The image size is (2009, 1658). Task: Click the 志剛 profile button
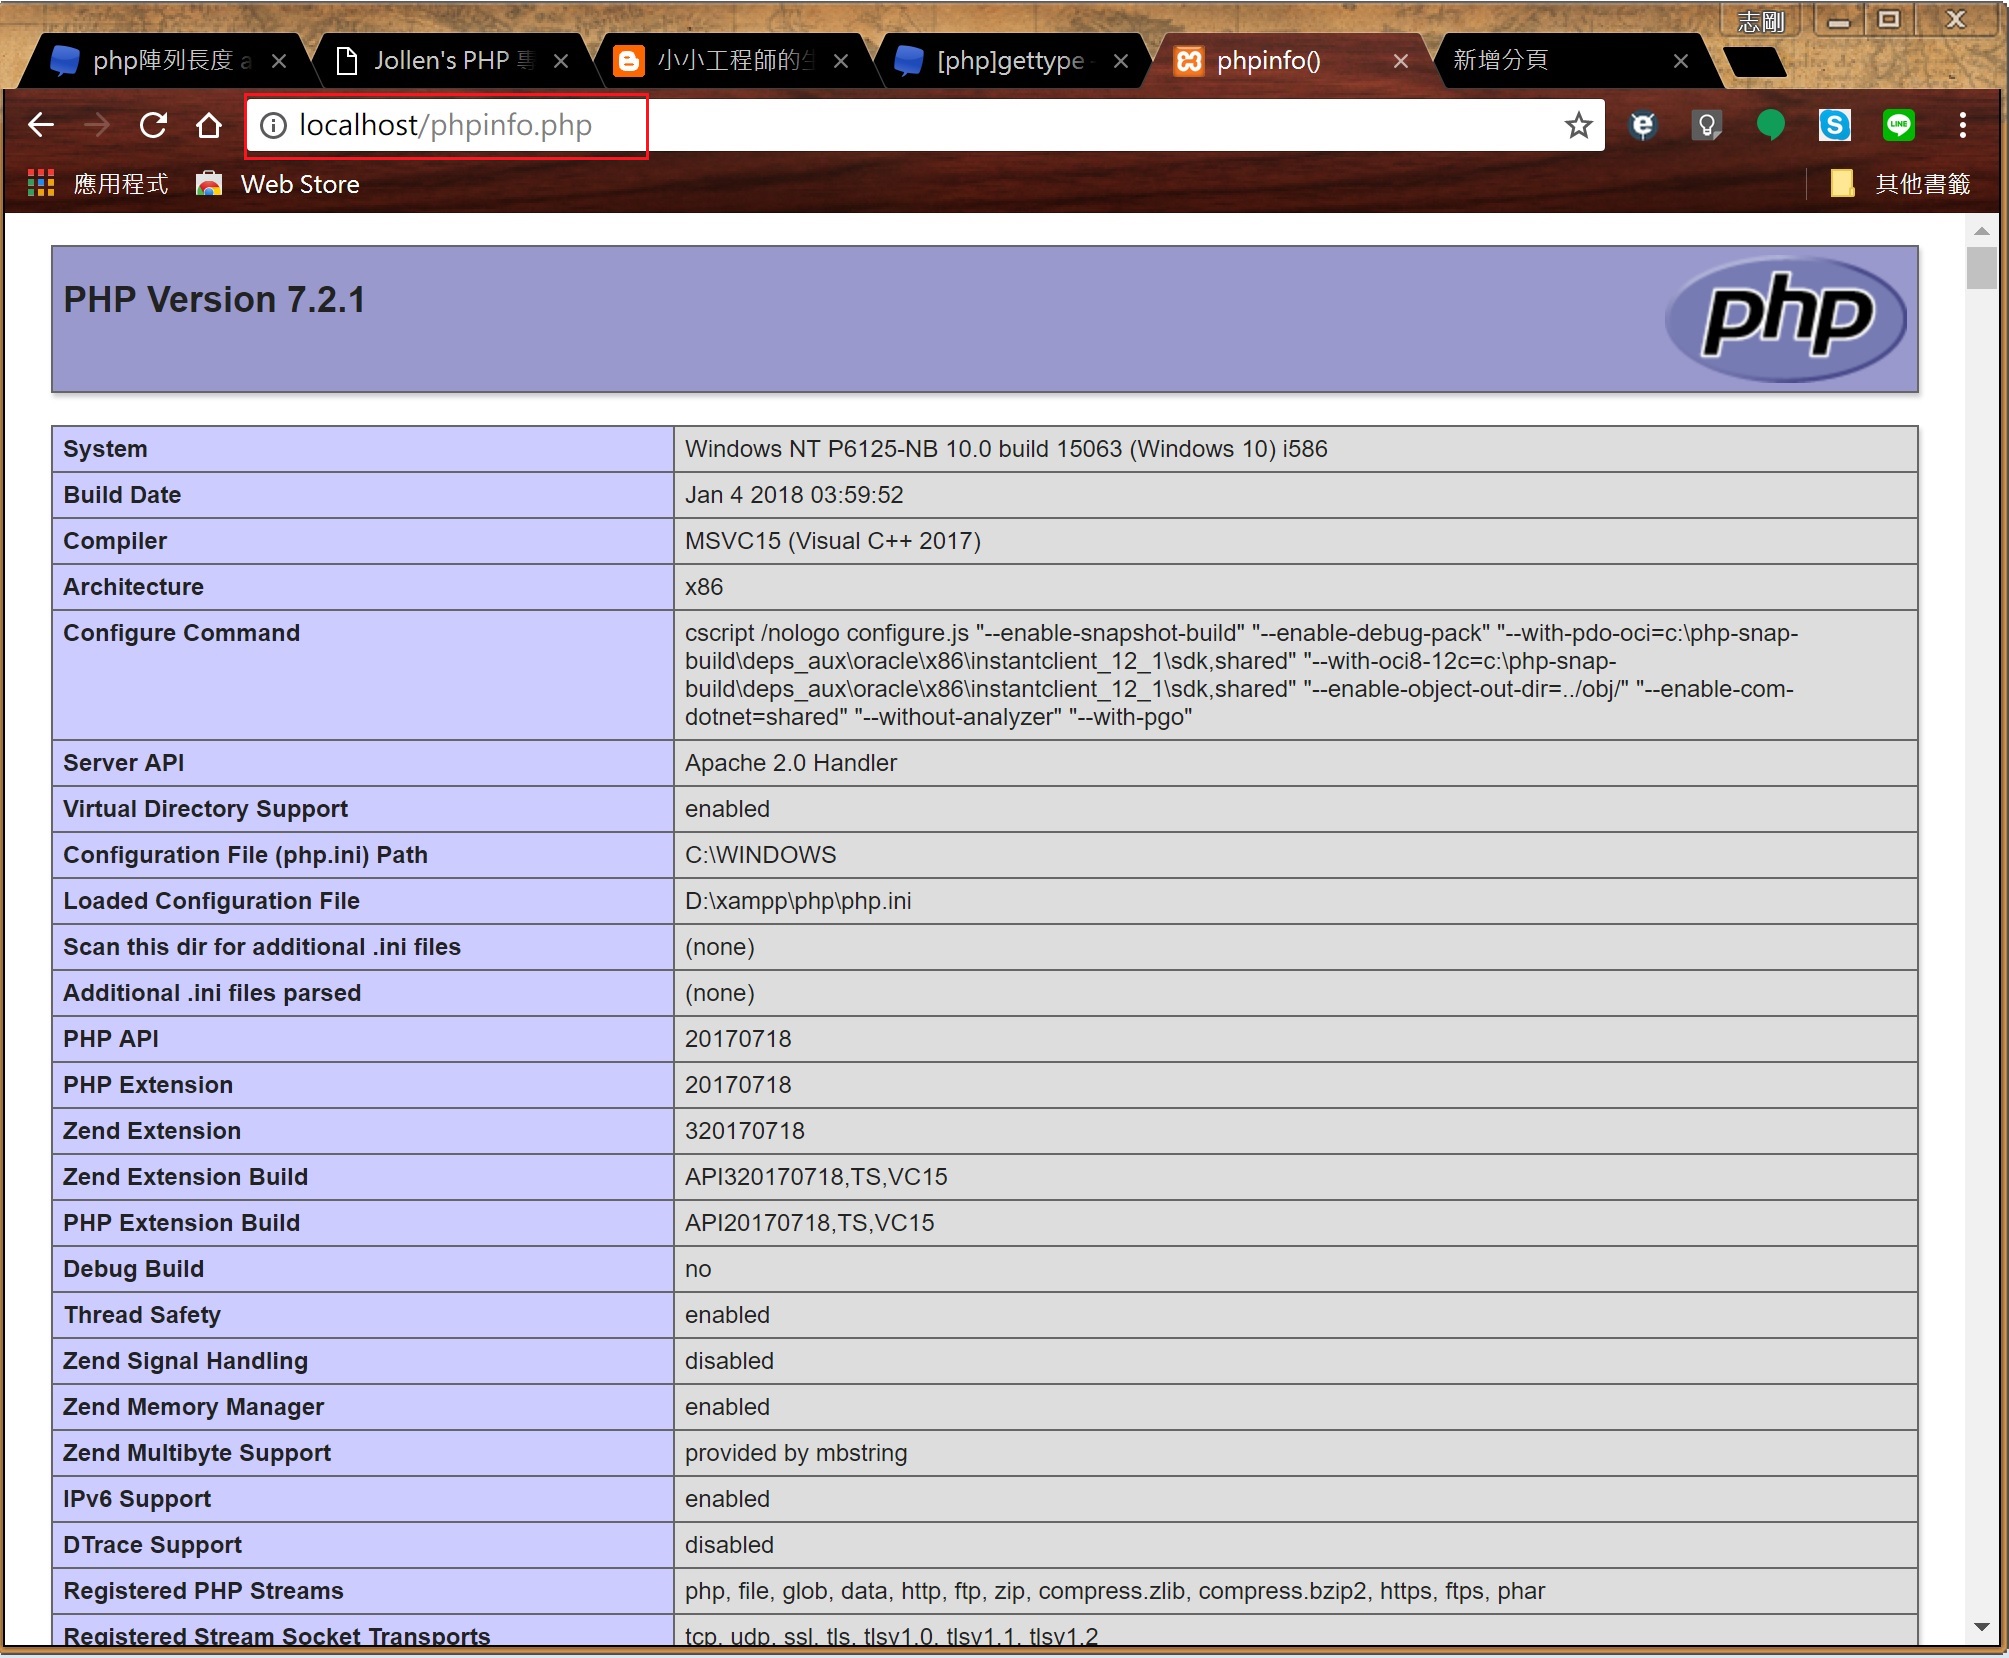pos(1762,20)
